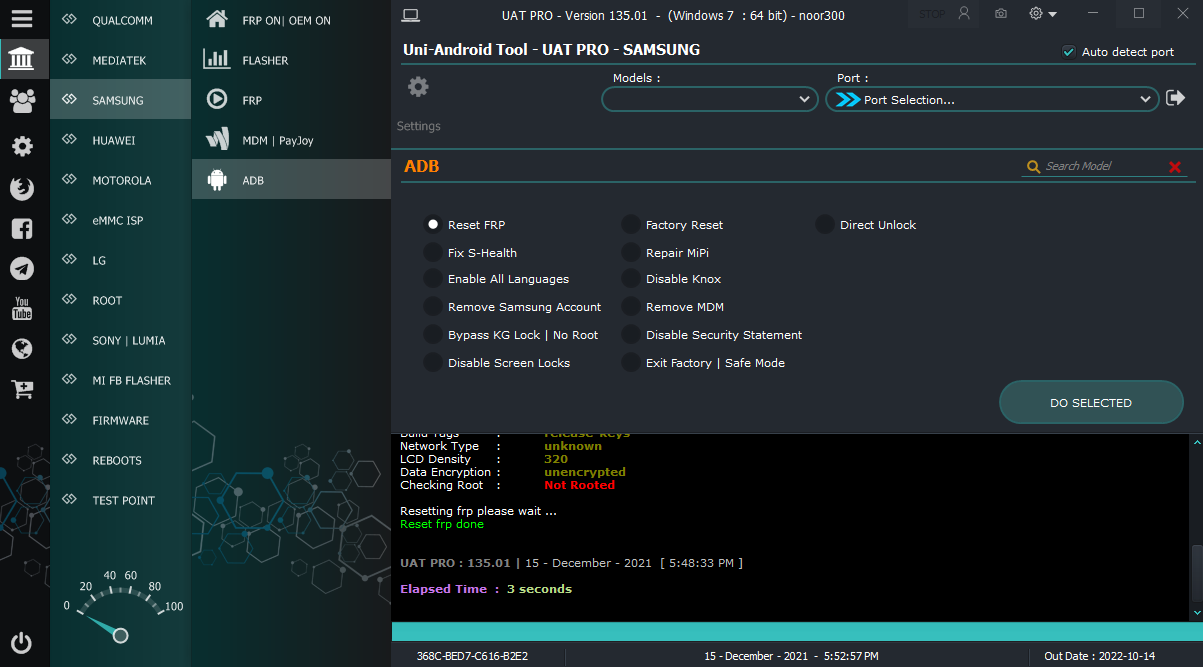
Task: Click the laptop icon in the title bar
Action: click(409, 14)
